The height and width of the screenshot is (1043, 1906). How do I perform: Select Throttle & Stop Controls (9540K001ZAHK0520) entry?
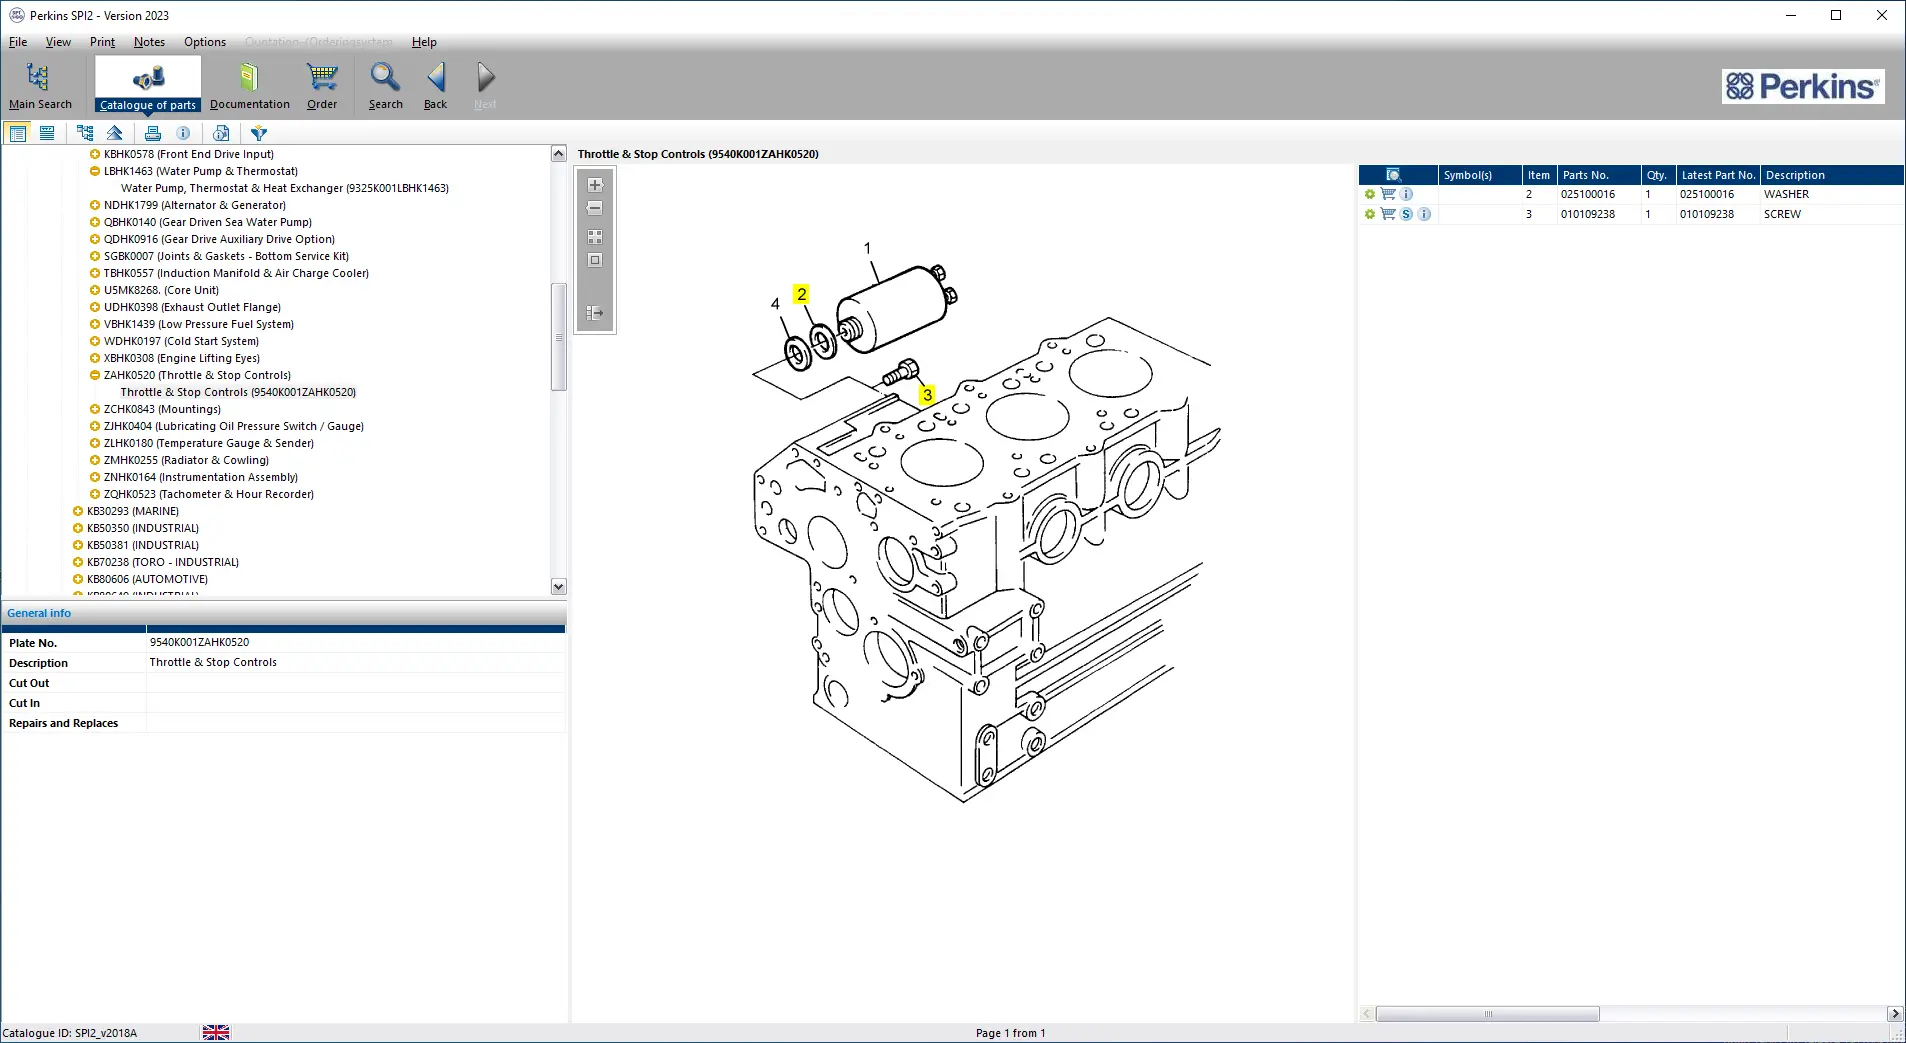[238, 392]
